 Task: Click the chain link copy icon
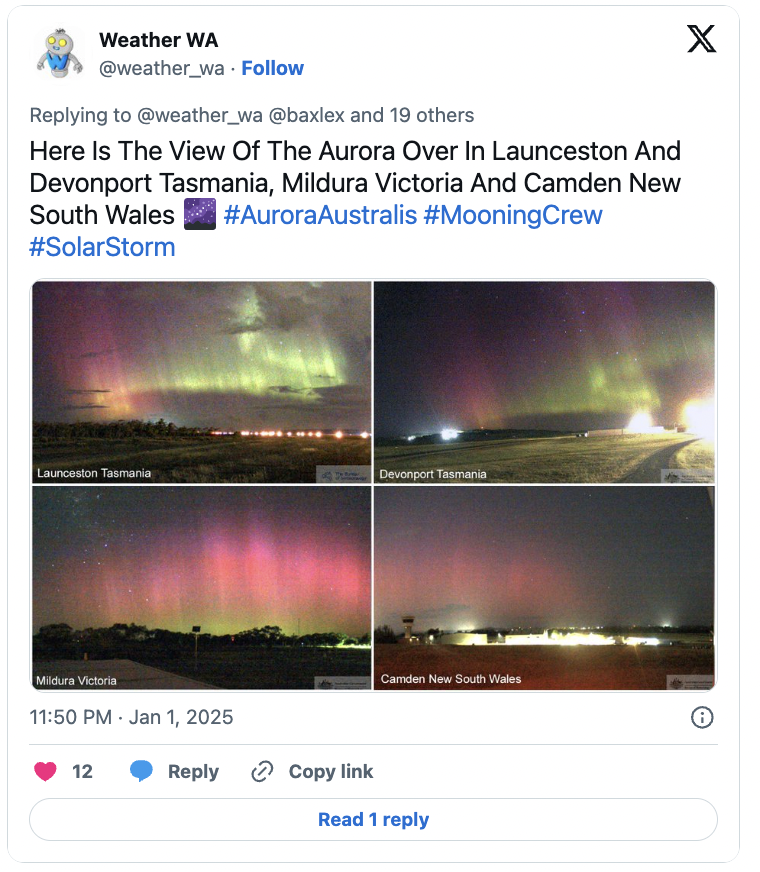pyautogui.click(x=262, y=772)
